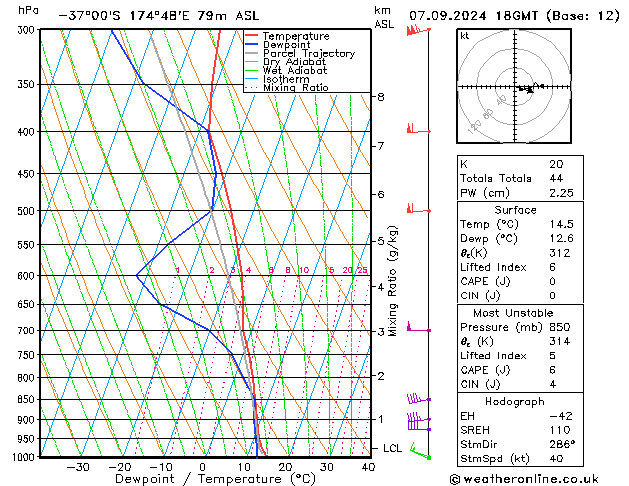Click the 'SREH' value 110

[560, 430]
